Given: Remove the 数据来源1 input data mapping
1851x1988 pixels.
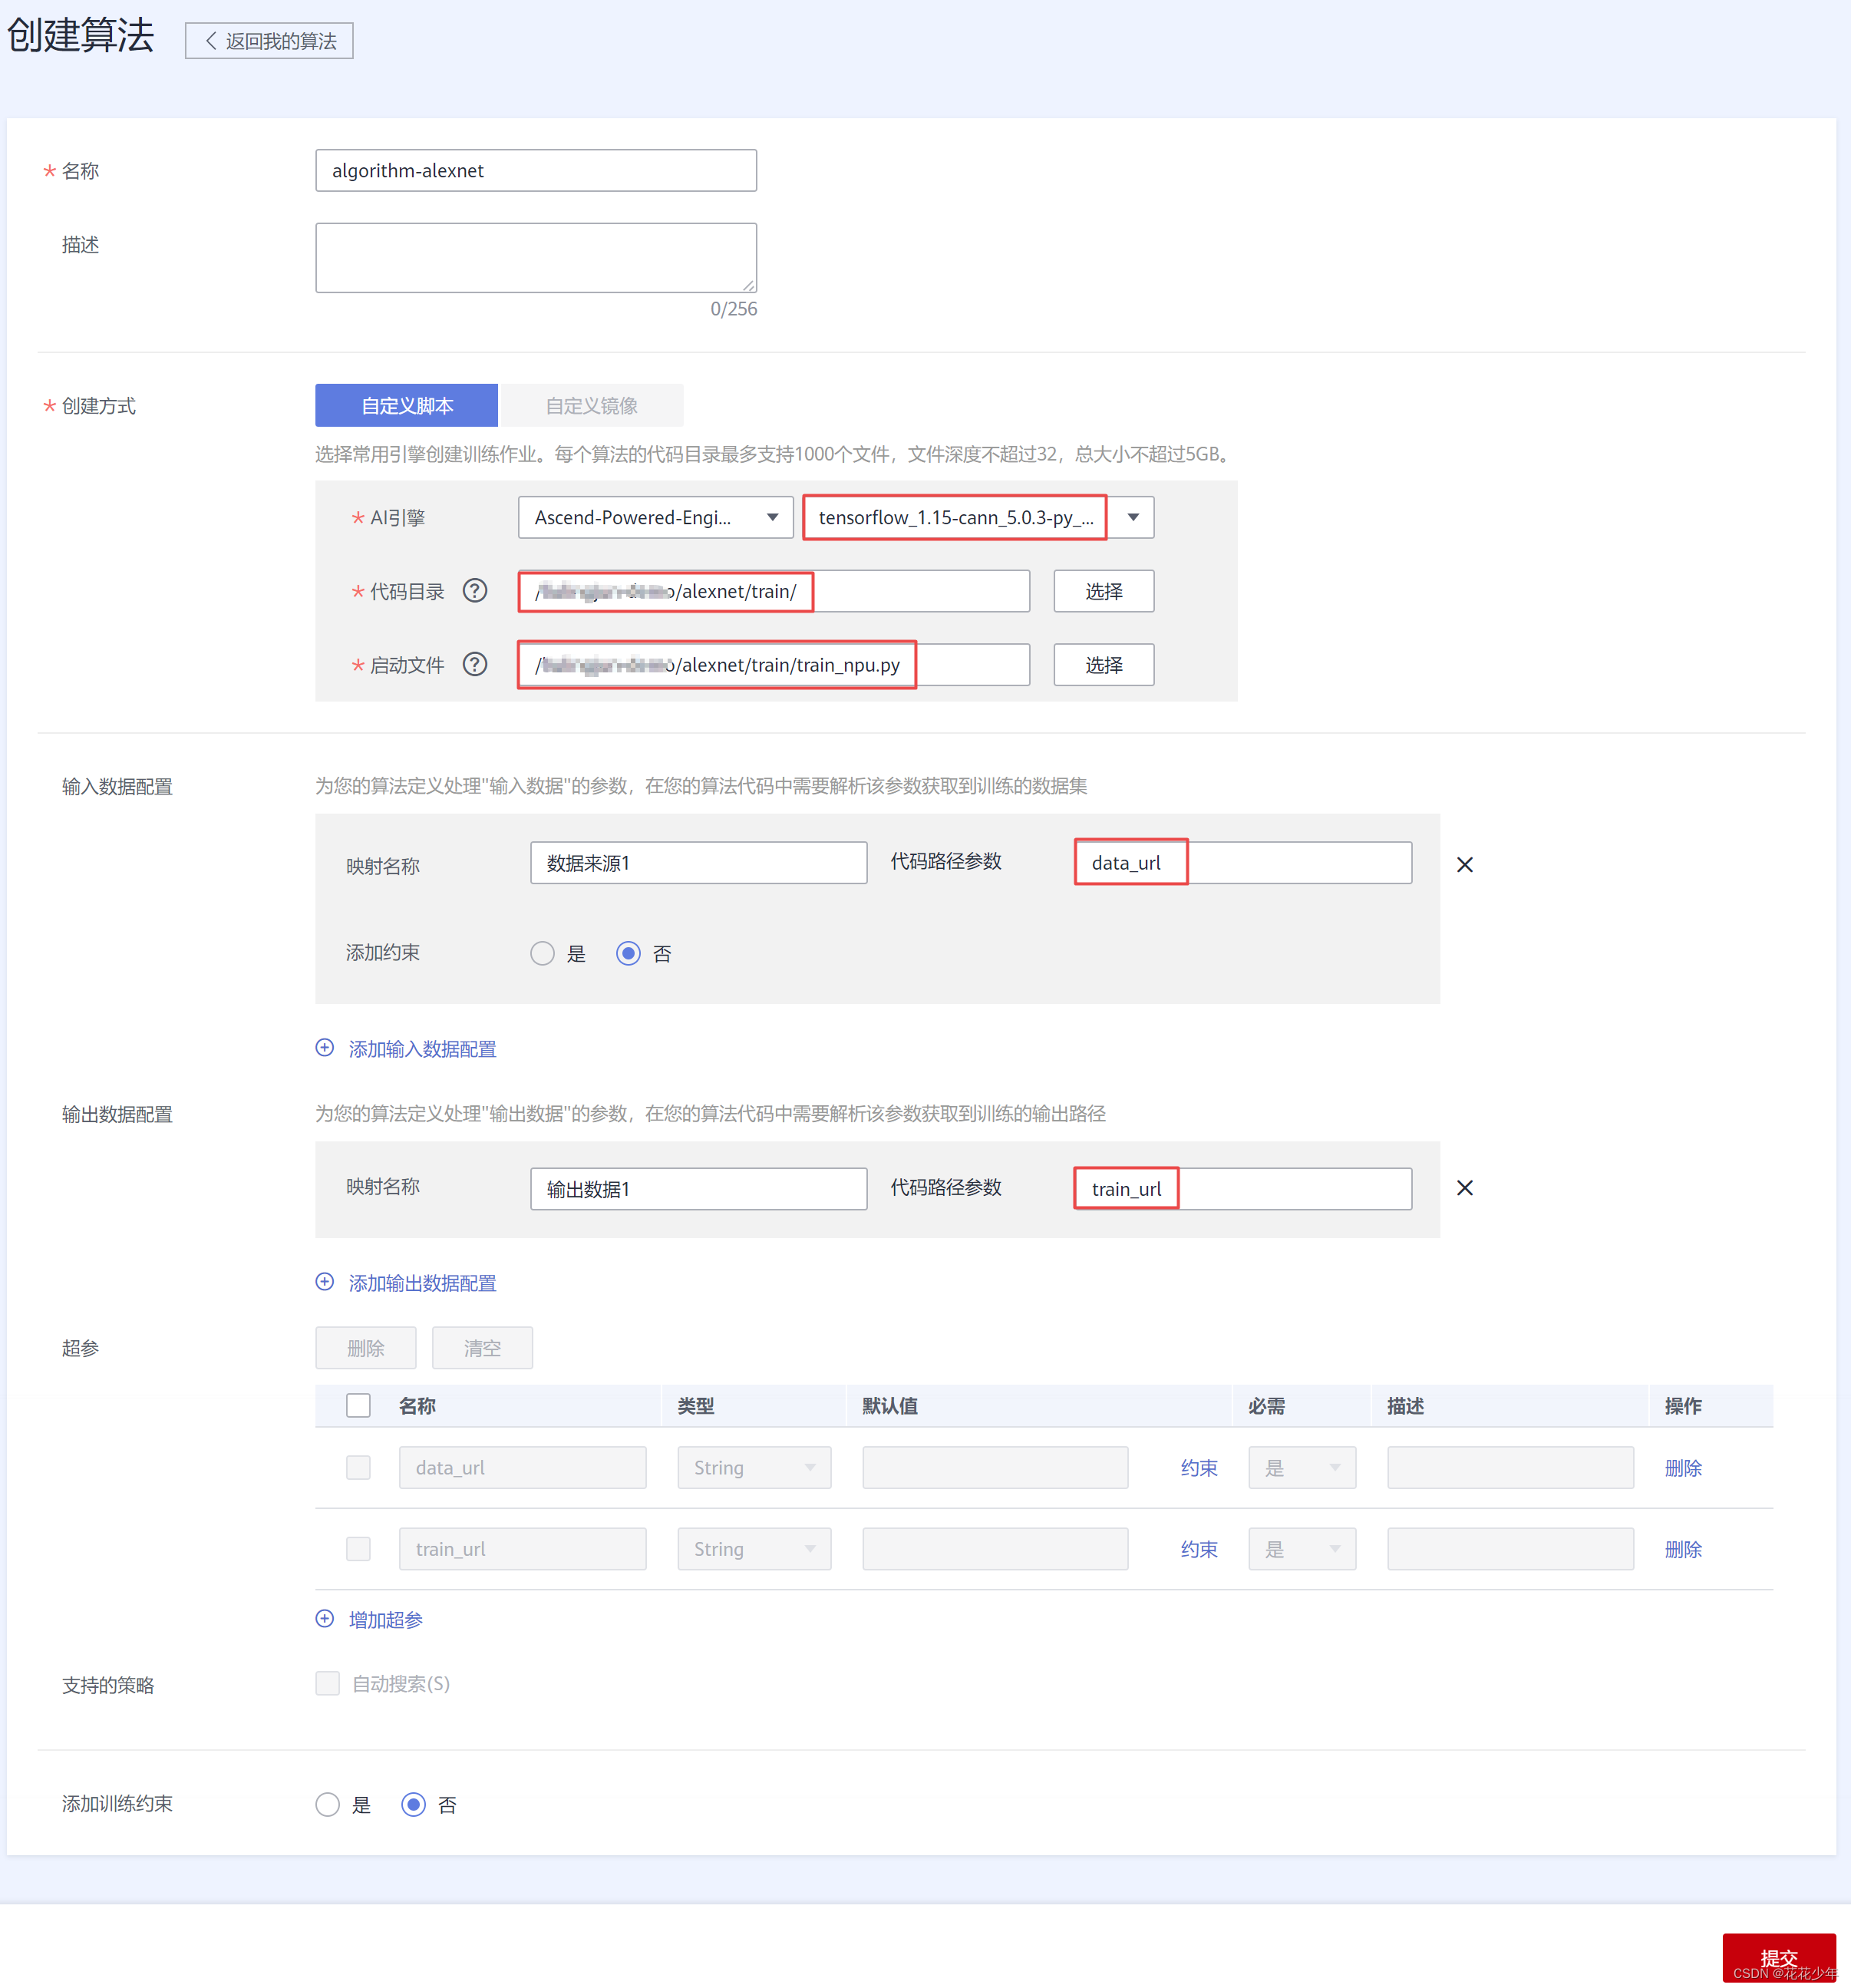Looking at the screenshot, I should tap(1464, 864).
